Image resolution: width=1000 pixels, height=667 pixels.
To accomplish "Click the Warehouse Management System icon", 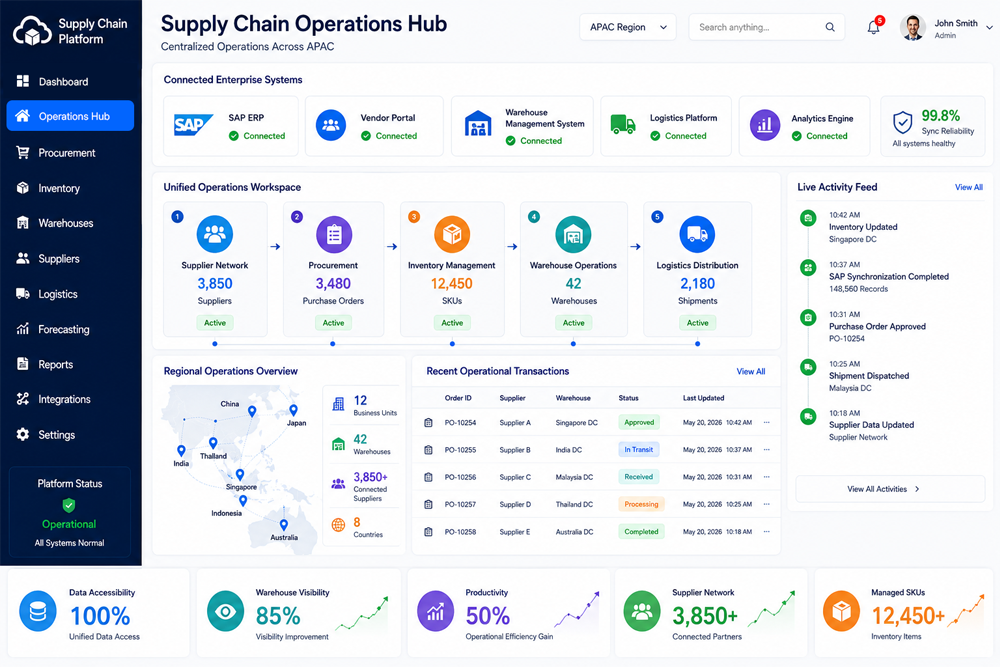I will click(x=478, y=123).
